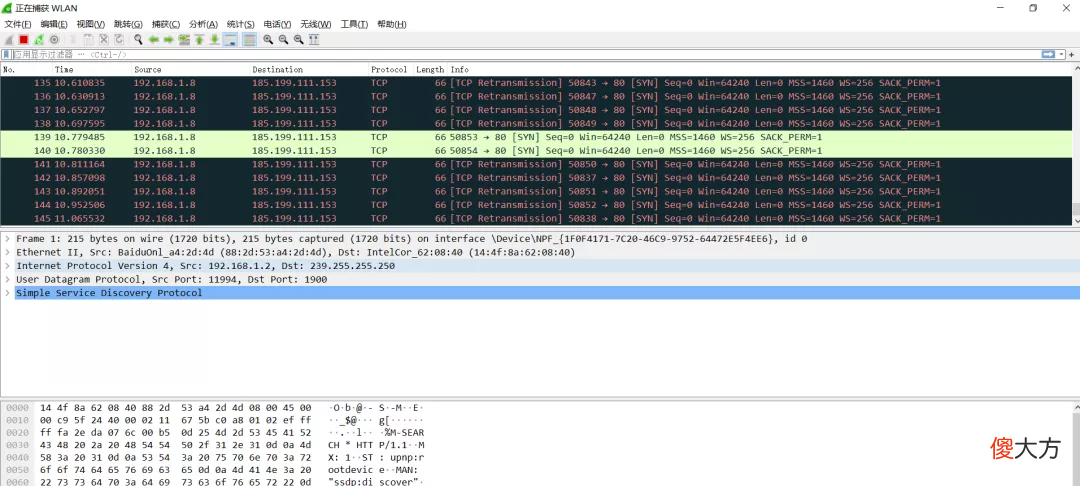Click packet list scrollbar down arrow

1076,220
